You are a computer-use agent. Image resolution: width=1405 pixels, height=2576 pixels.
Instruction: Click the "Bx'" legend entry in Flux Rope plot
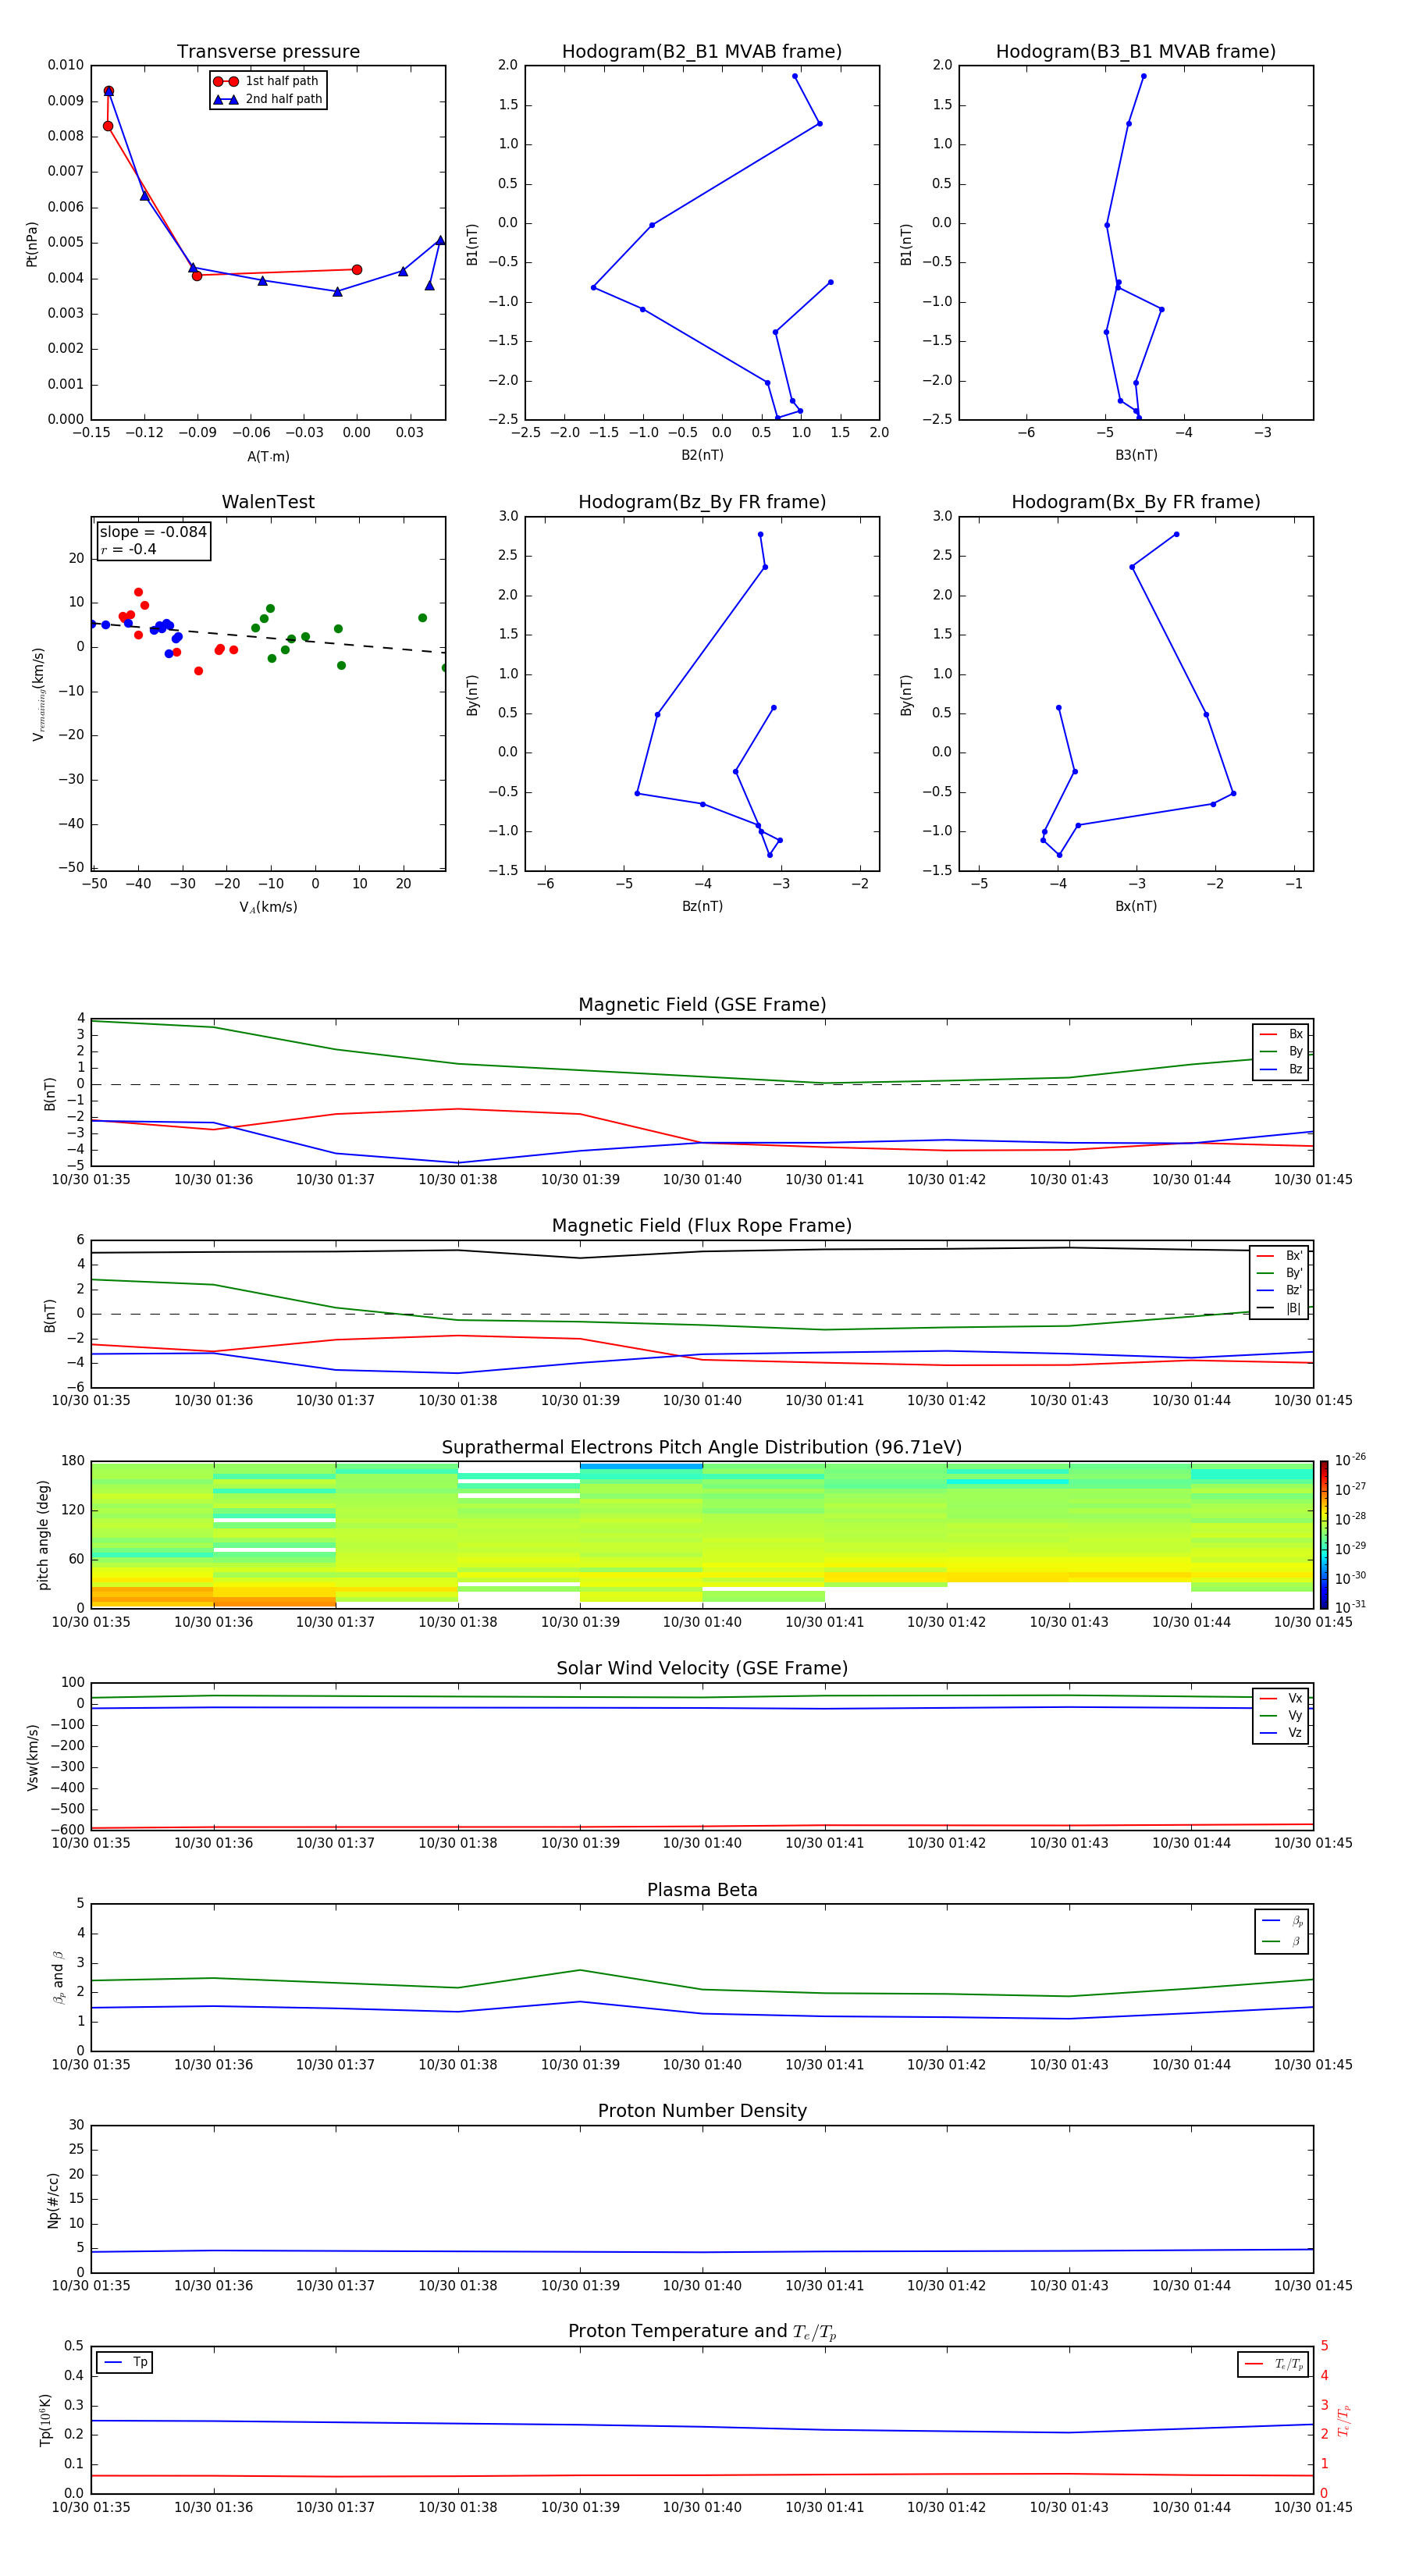pyautogui.click(x=1280, y=1256)
